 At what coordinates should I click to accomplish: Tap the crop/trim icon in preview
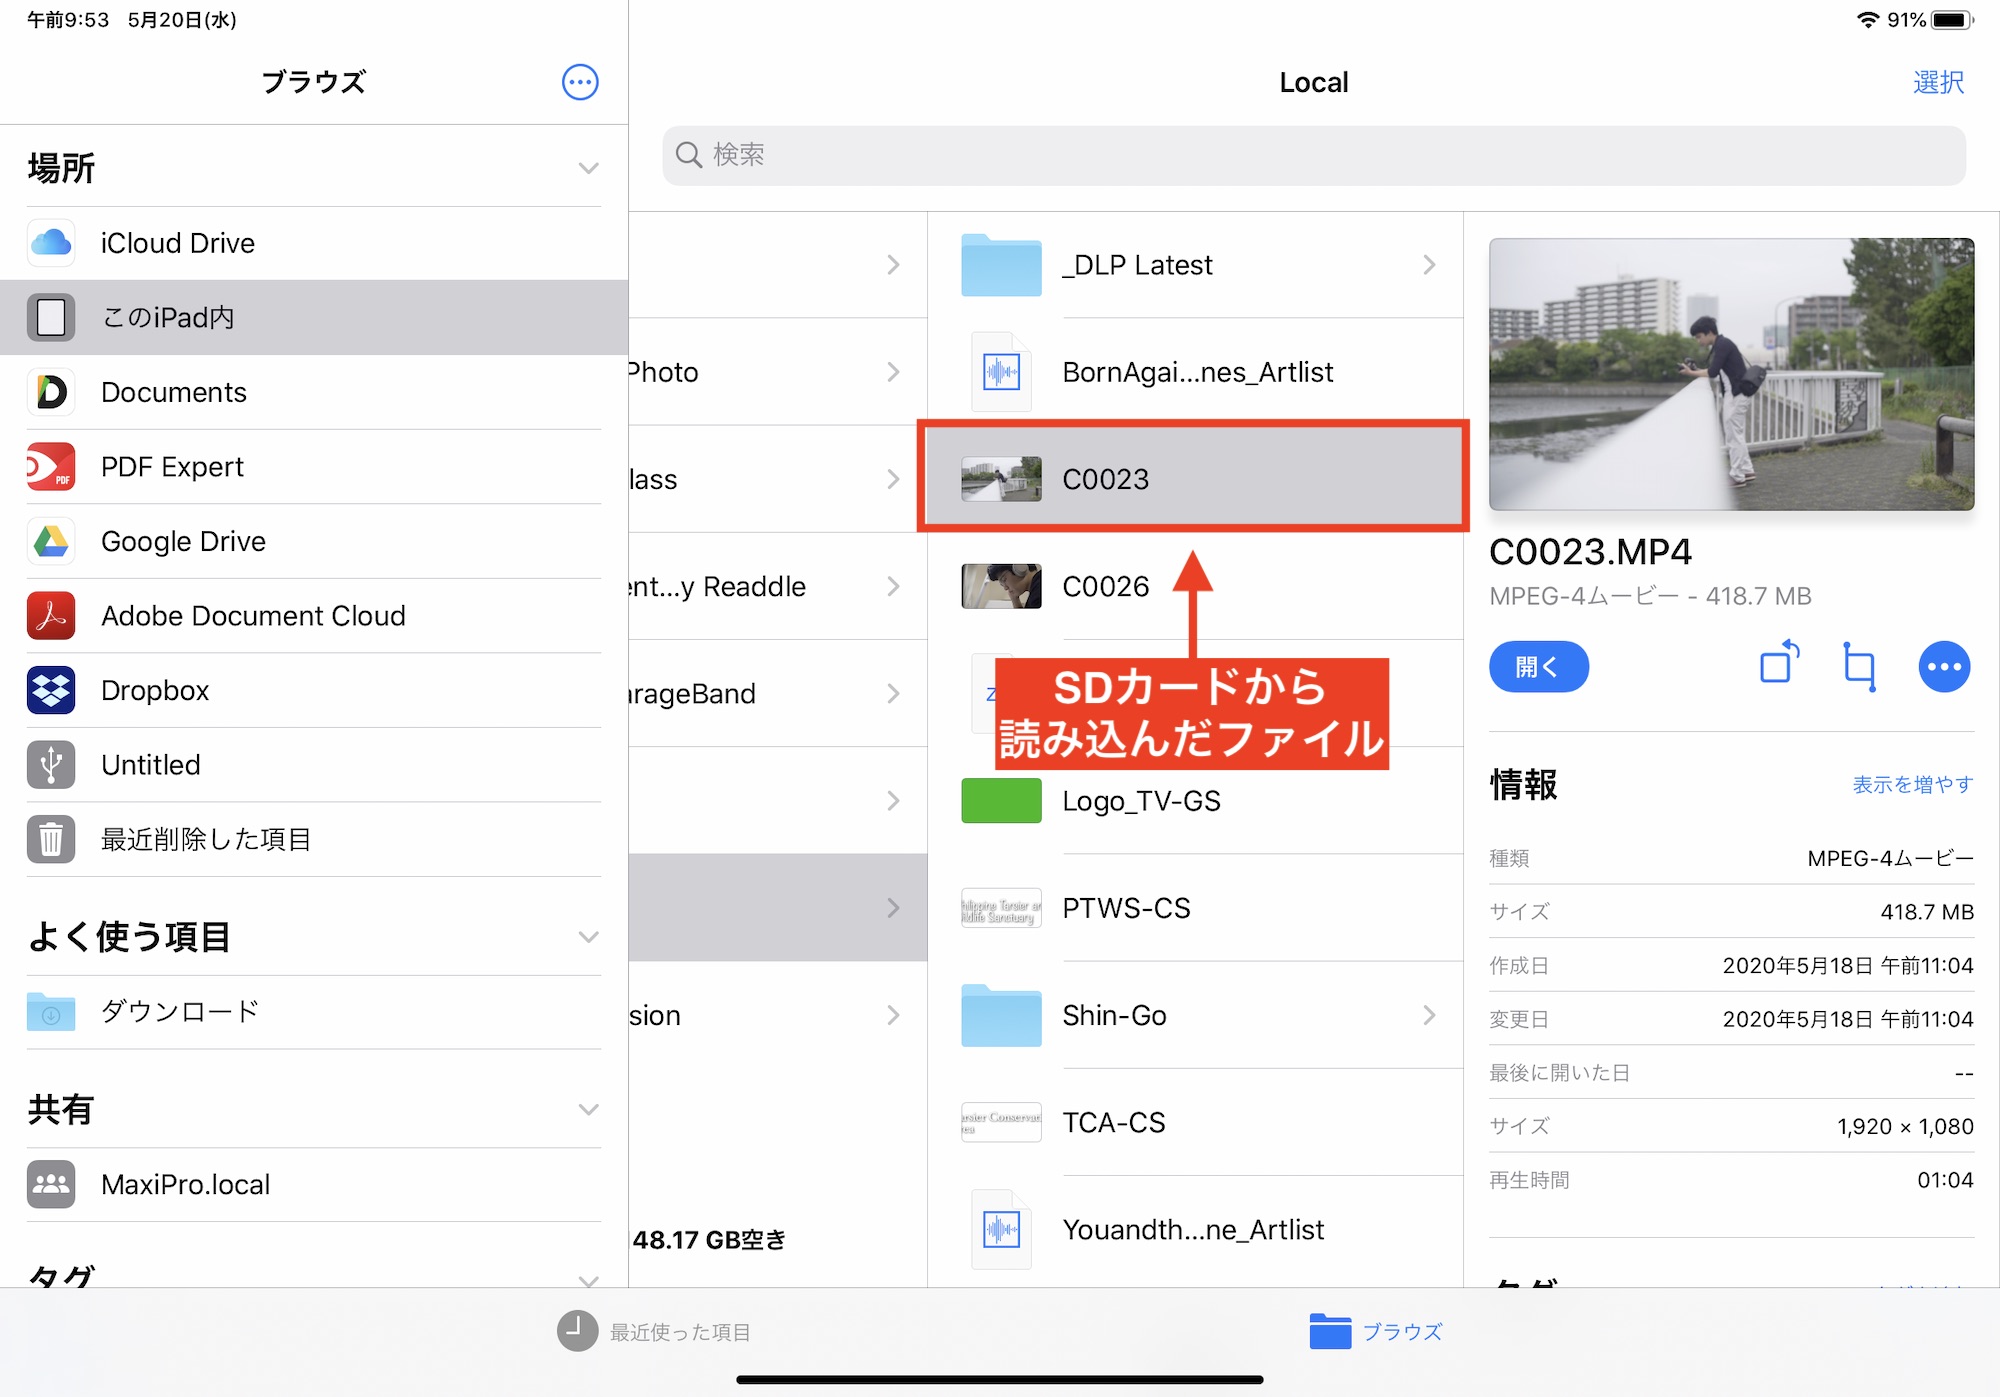coord(1859,666)
